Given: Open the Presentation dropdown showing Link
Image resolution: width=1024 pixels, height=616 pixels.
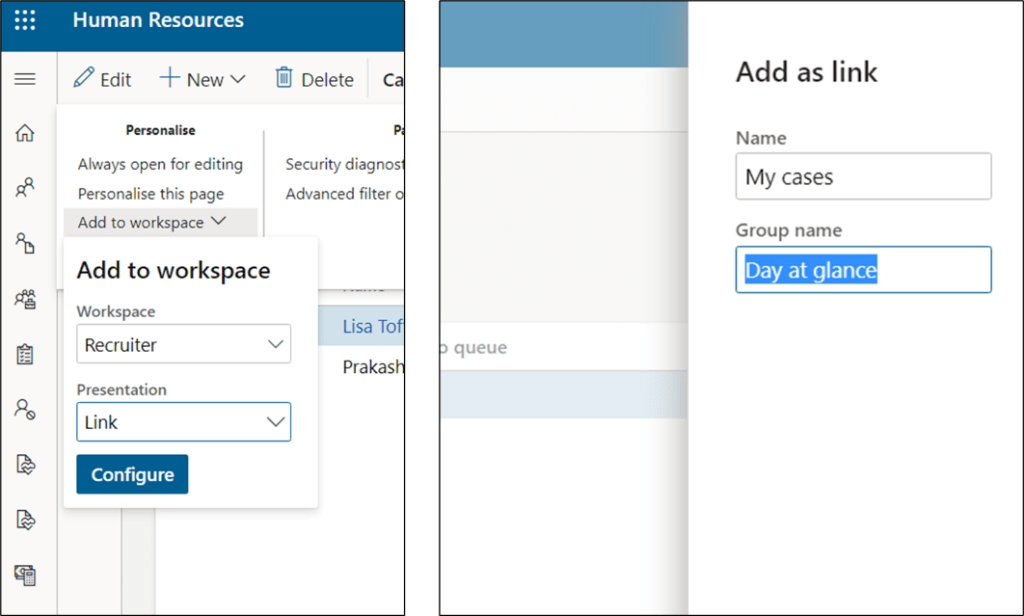Looking at the screenshot, I should coord(183,422).
